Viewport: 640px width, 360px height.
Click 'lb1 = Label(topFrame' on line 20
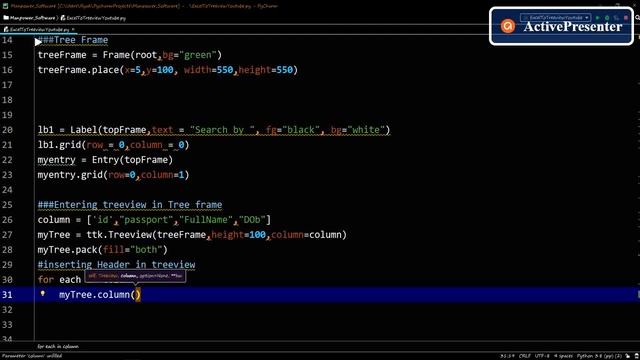tap(92, 130)
